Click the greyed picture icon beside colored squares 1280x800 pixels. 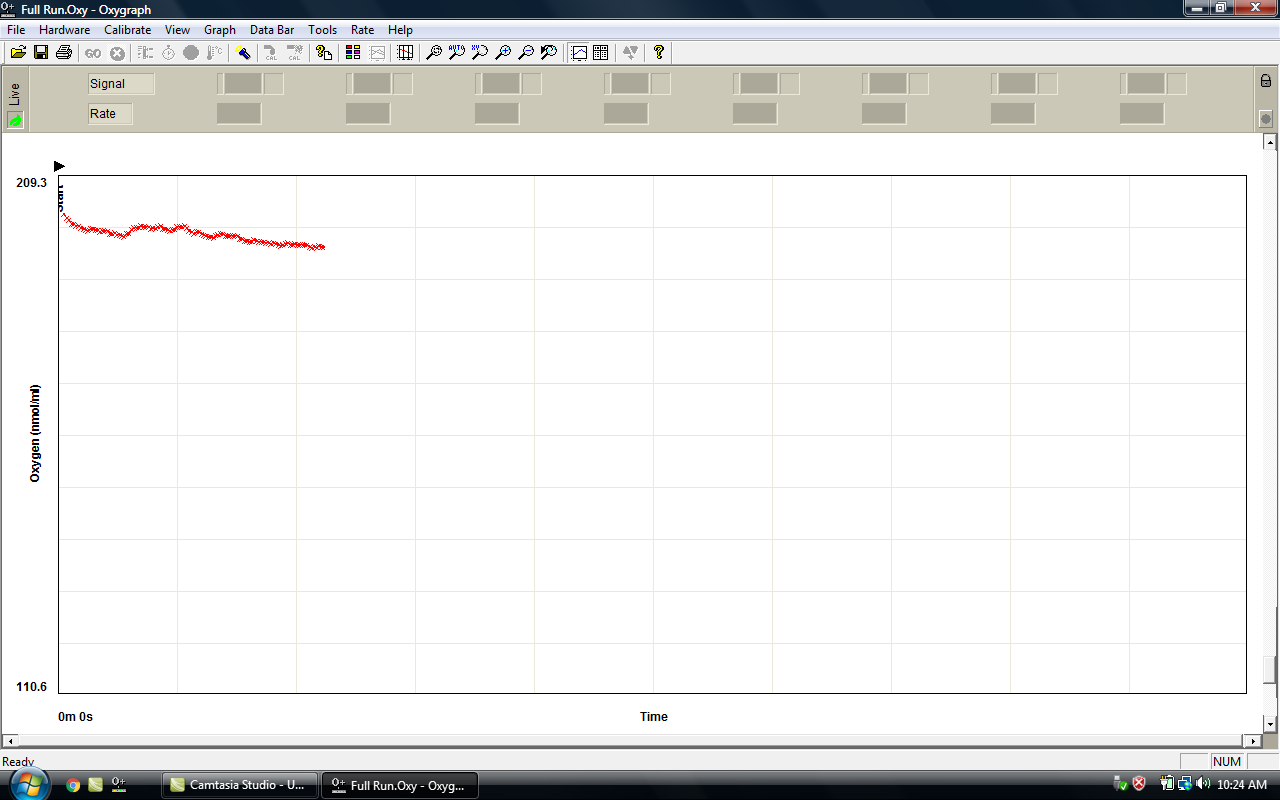377,52
